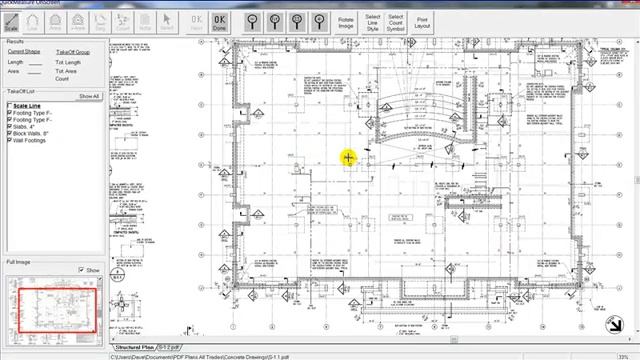The image size is (640, 360).
Task: Open Select Count Symbol
Action: coord(396,22)
